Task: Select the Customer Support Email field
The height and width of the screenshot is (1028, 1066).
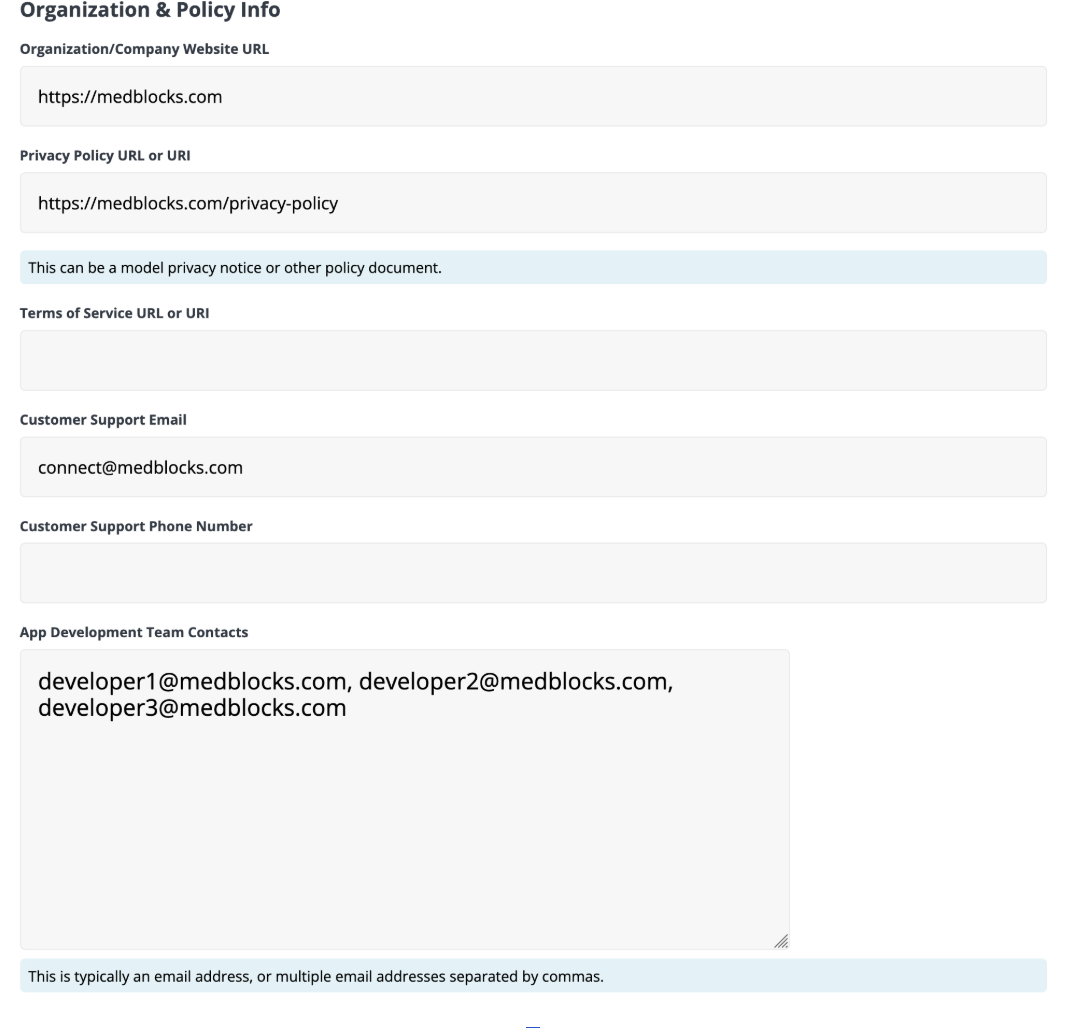Action: (x=533, y=467)
